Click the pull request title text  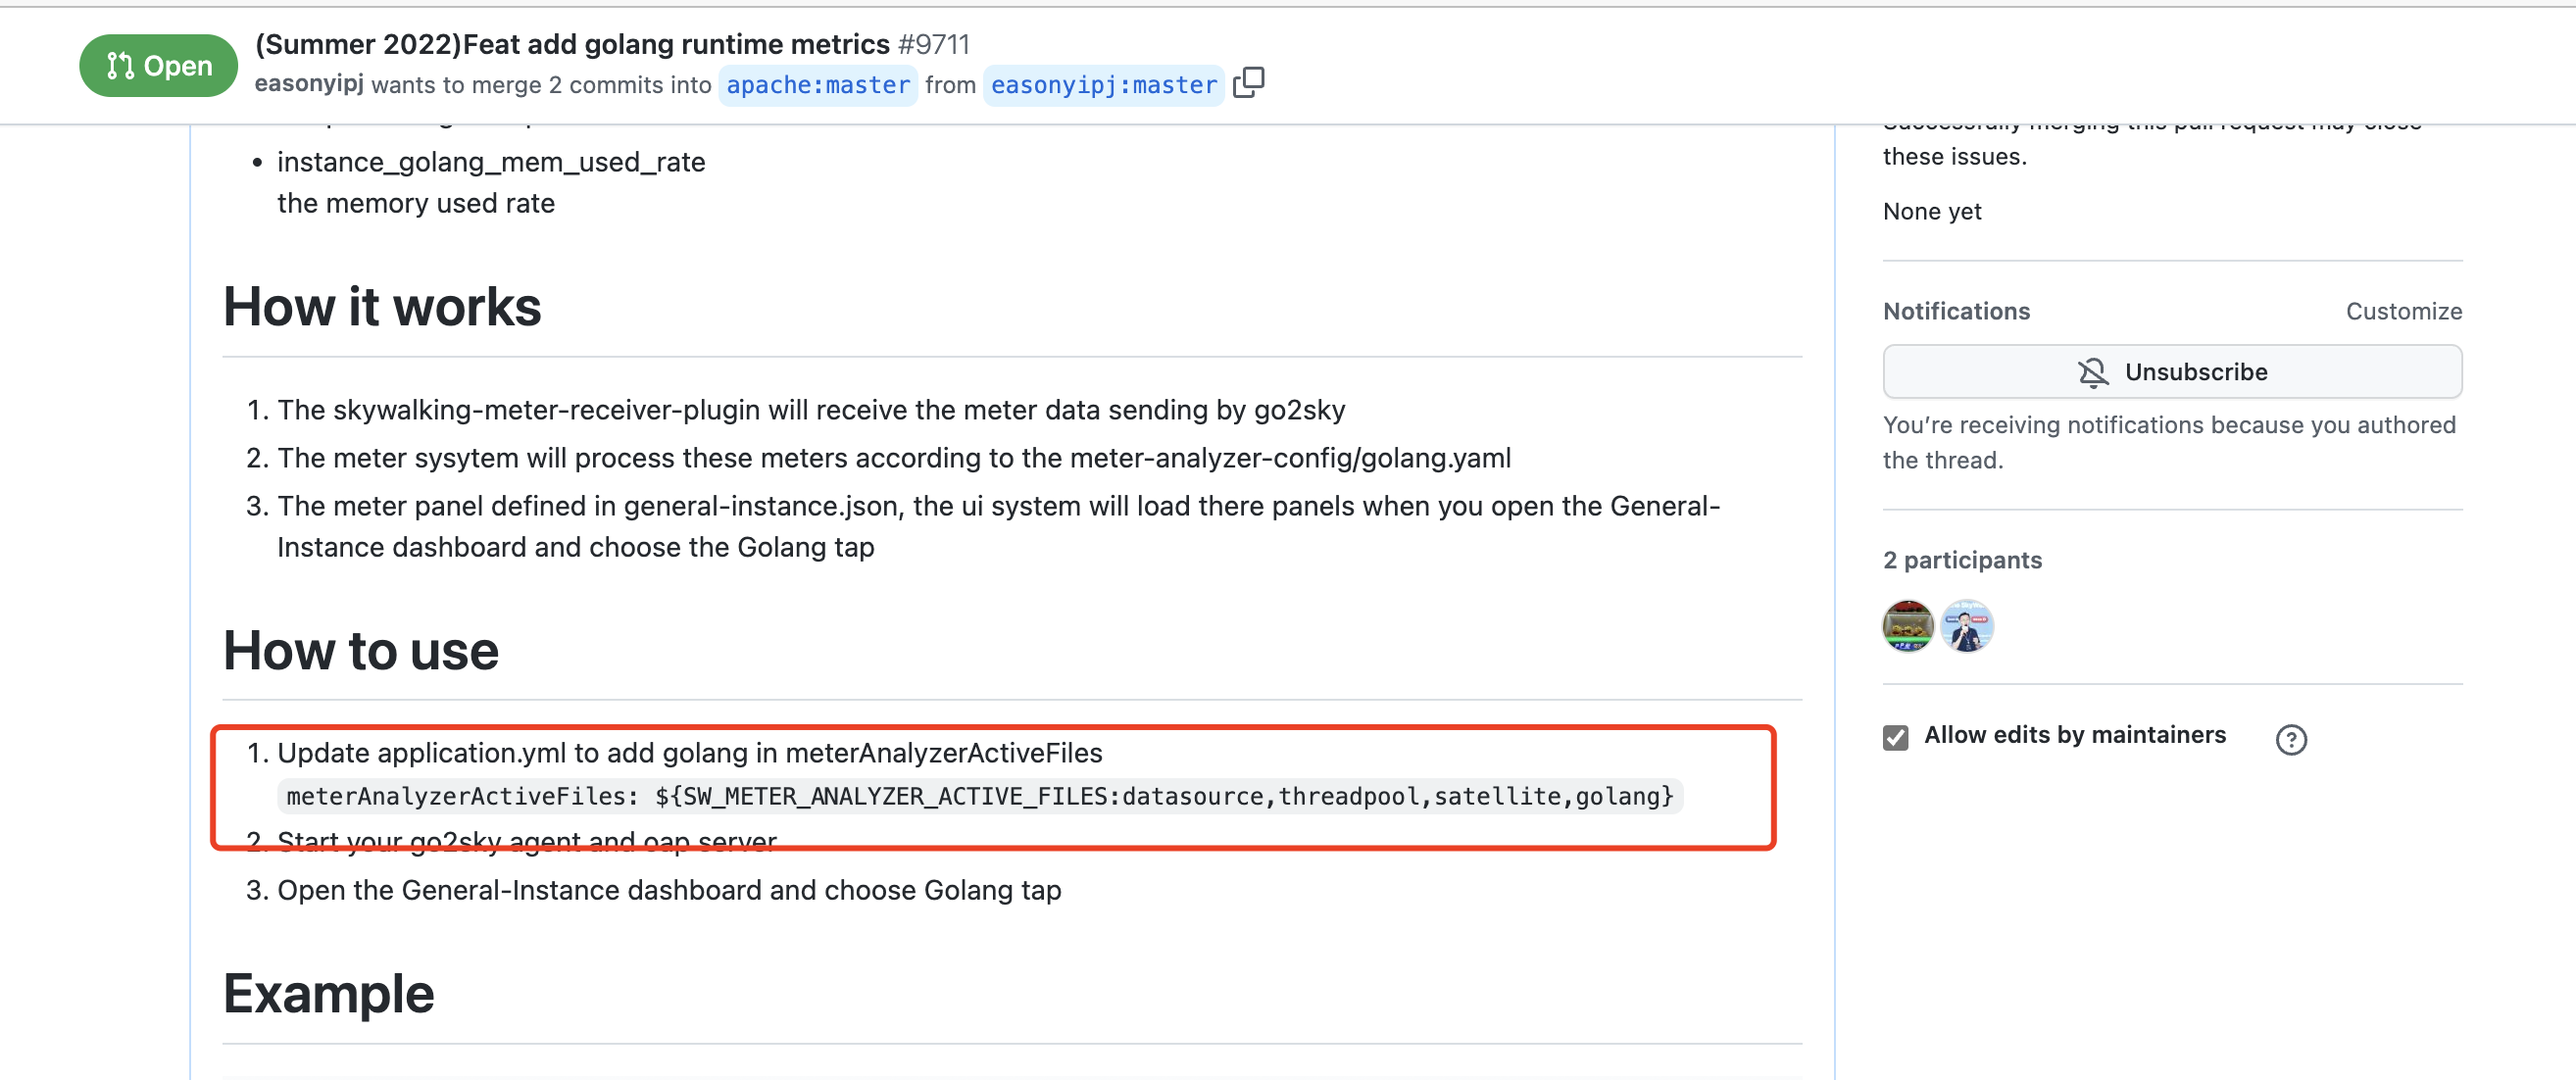click(572, 44)
